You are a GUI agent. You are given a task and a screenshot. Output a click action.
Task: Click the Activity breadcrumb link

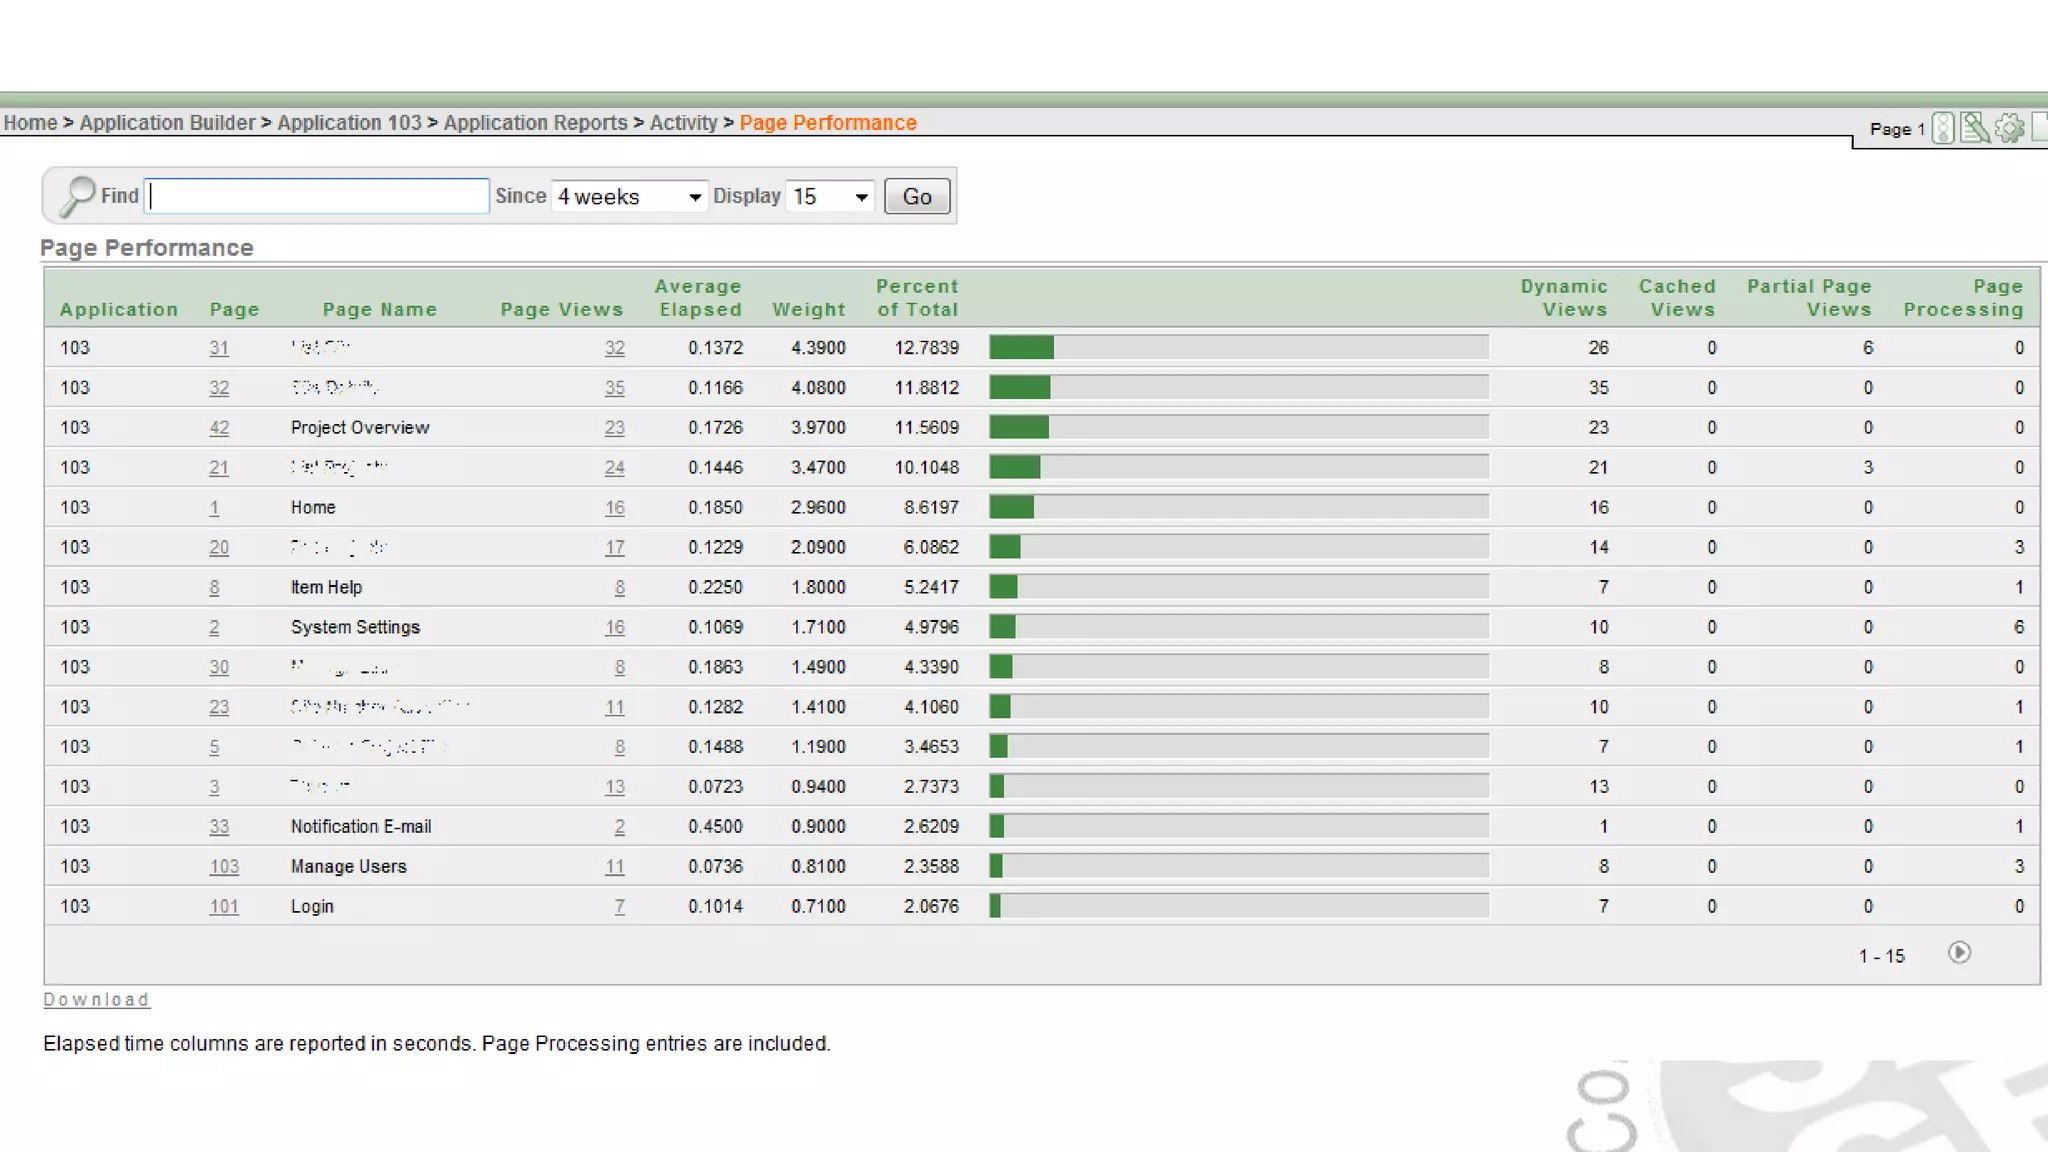pyautogui.click(x=683, y=123)
